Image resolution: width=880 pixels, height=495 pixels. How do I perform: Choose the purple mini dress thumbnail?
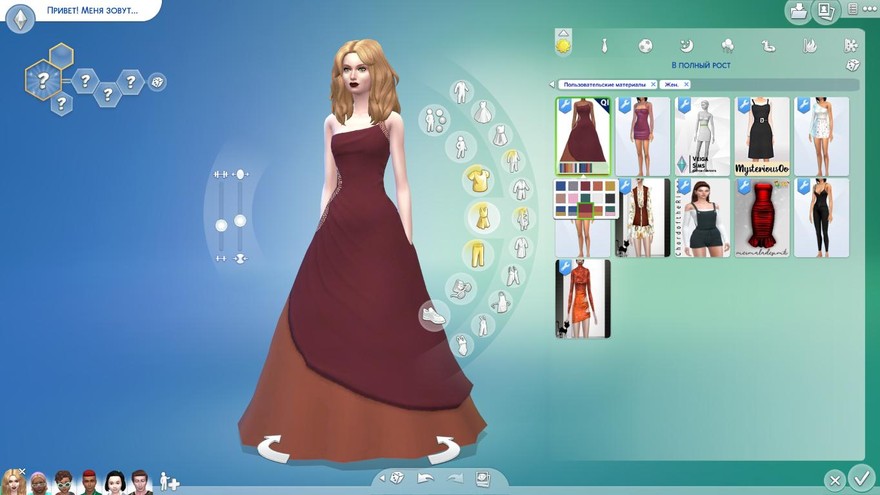click(643, 136)
